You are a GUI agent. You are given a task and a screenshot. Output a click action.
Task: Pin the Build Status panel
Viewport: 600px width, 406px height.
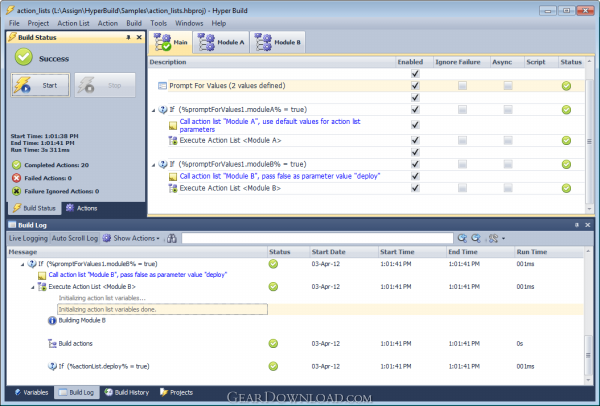128,37
